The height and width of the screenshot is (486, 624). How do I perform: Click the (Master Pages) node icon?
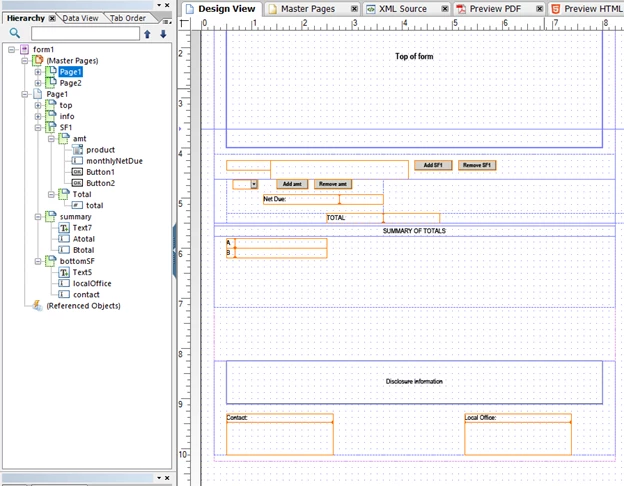click(x=38, y=61)
